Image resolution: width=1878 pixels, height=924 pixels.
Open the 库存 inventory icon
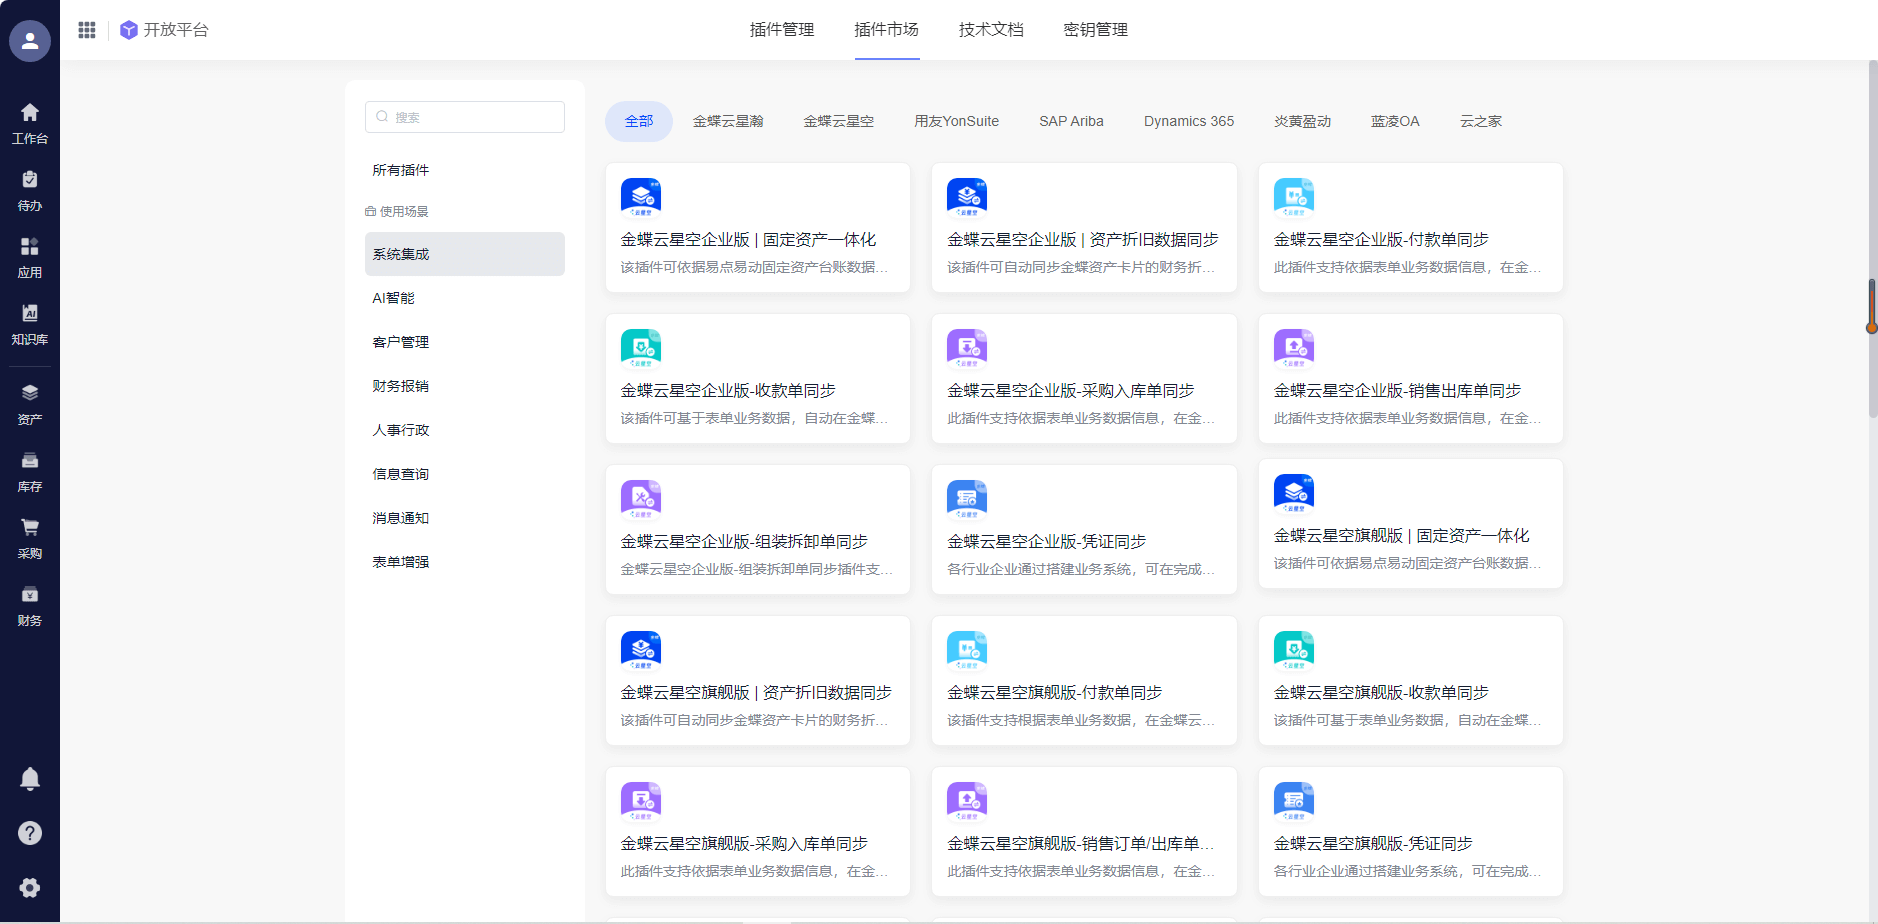(x=30, y=471)
